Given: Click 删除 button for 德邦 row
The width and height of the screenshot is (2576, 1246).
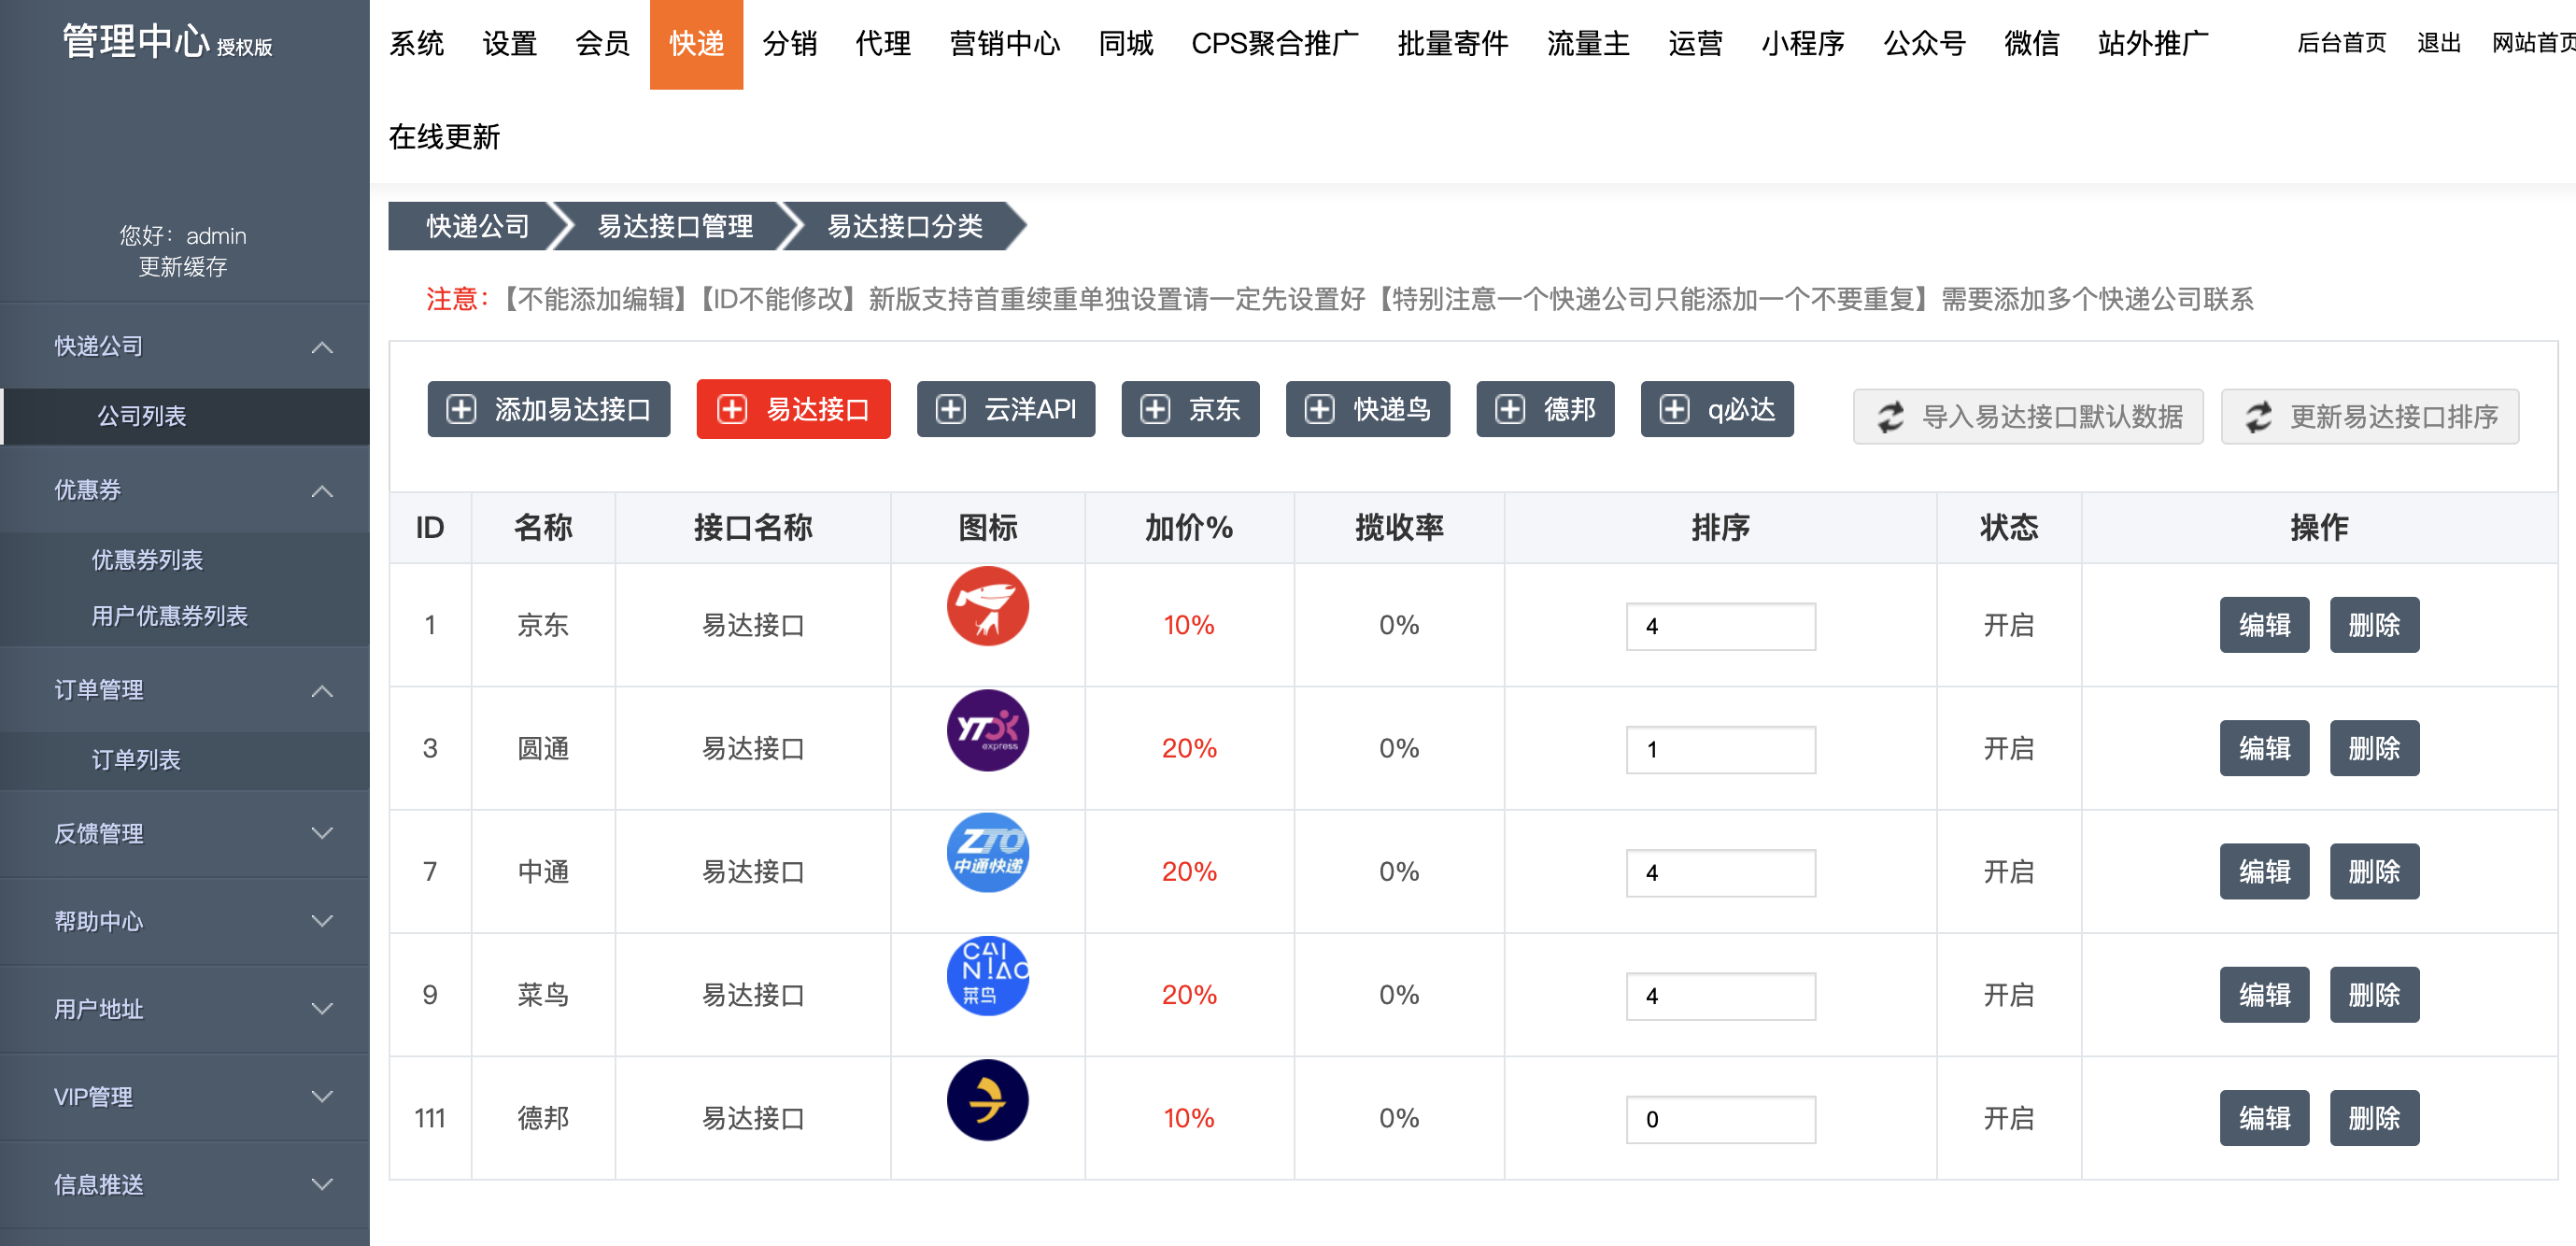Looking at the screenshot, I should coord(2373,1118).
